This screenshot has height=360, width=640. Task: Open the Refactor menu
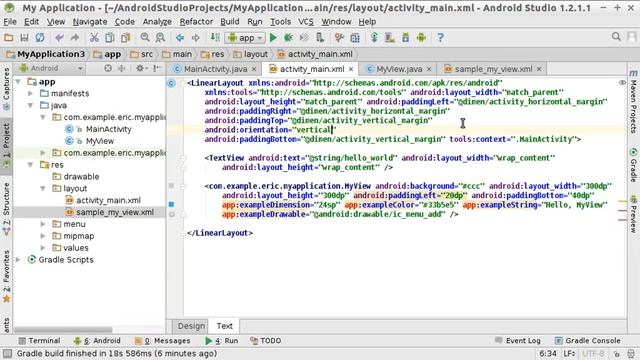196,22
